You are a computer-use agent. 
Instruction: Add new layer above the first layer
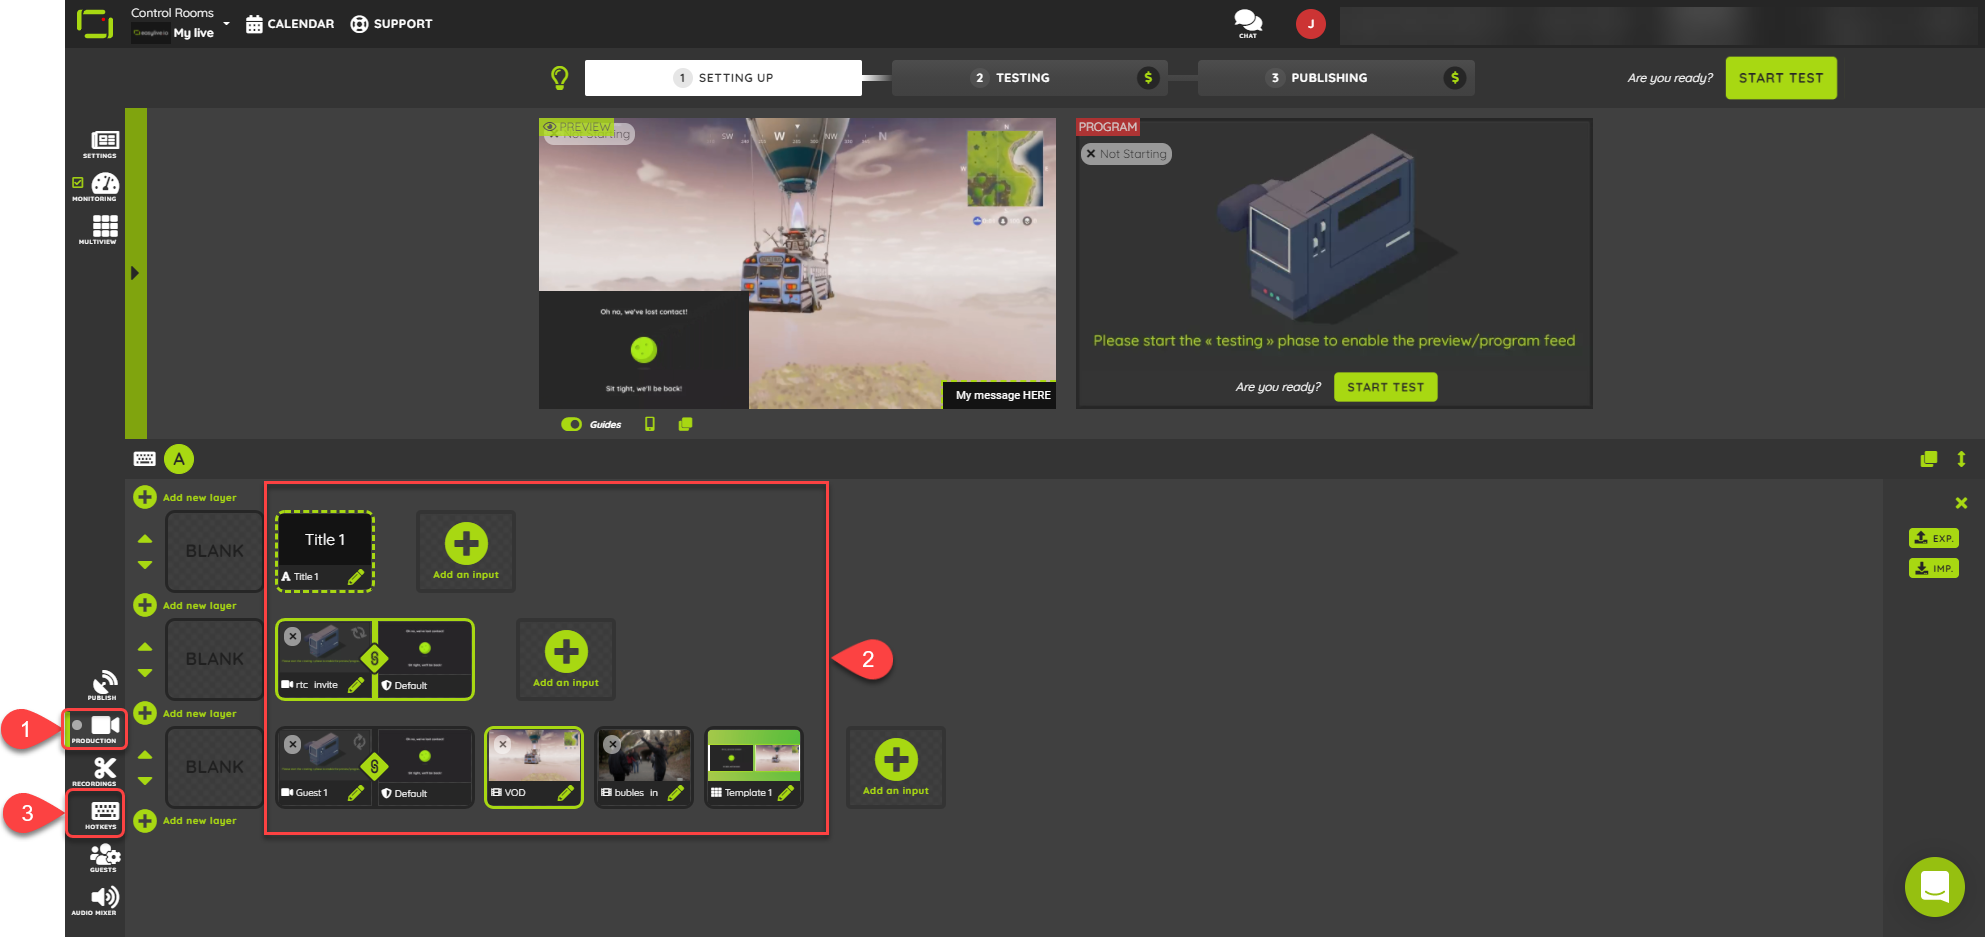click(x=186, y=497)
